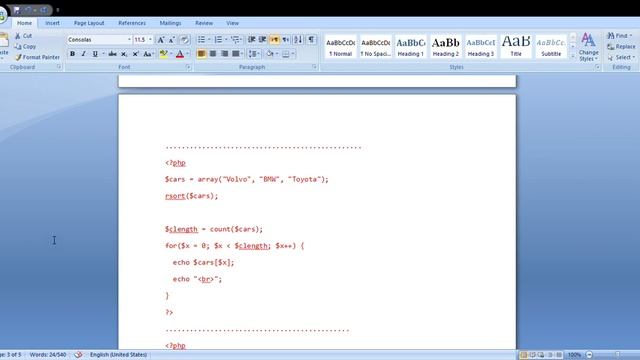Apply the Title style
640x360 pixels.
pos(516,47)
